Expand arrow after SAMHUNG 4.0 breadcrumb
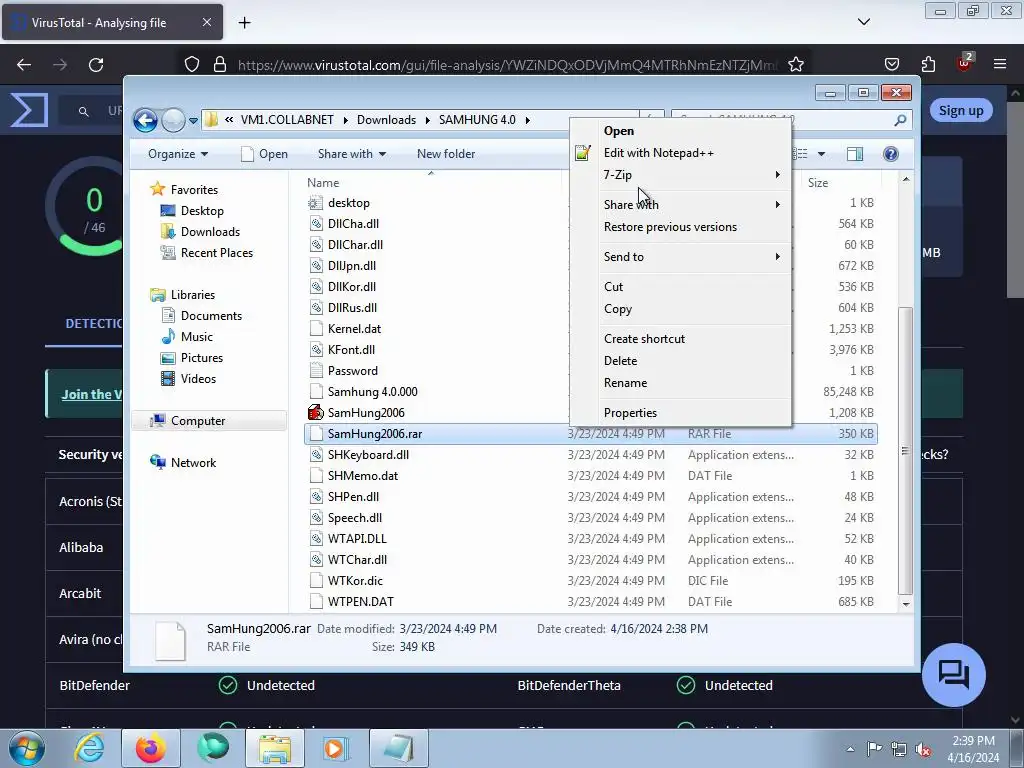 click(527, 120)
